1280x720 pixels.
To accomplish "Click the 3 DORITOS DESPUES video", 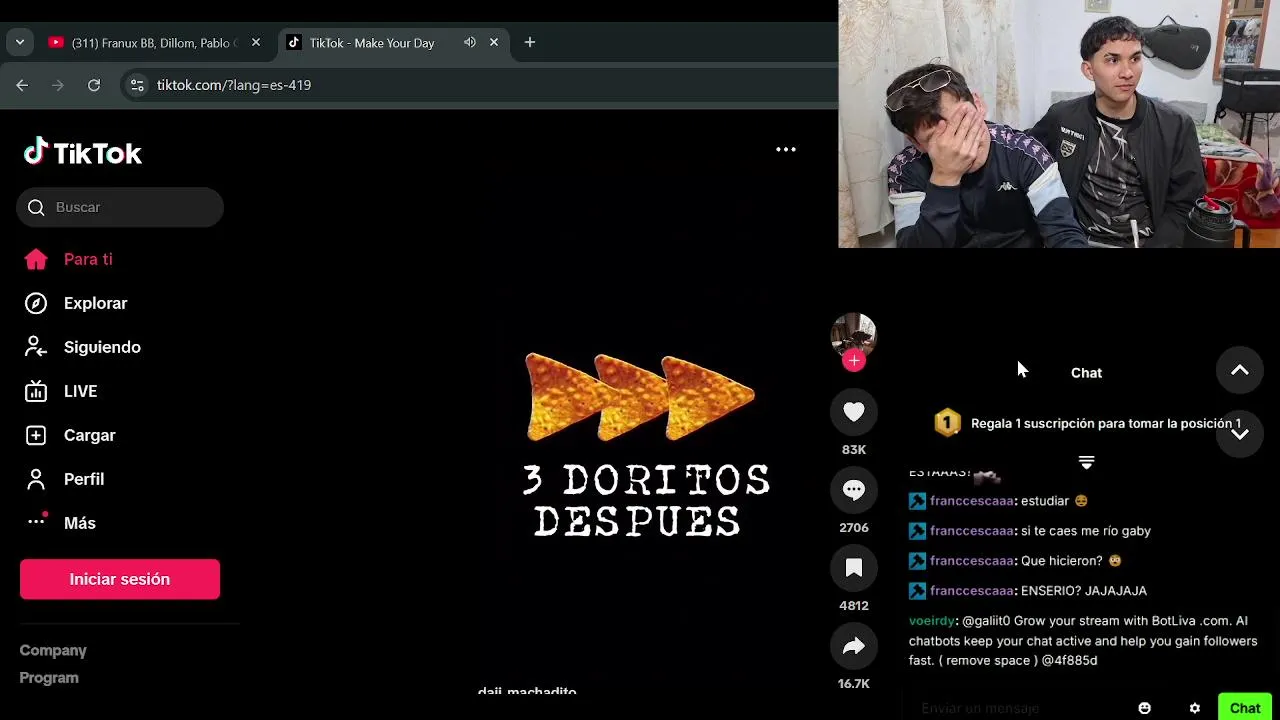I will [x=645, y=445].
